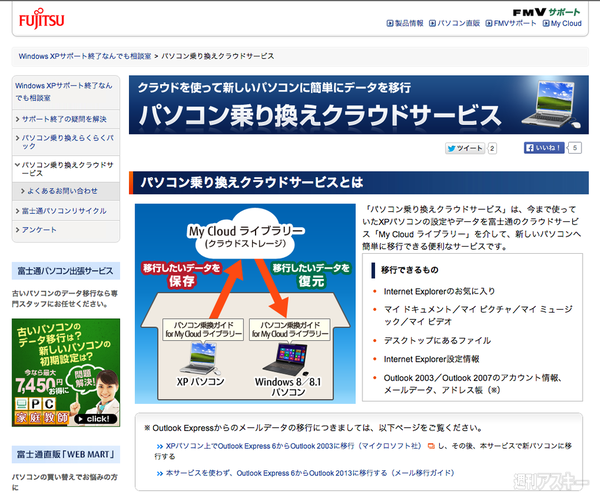Open FMVサポート header link

(x=515, y=23)
